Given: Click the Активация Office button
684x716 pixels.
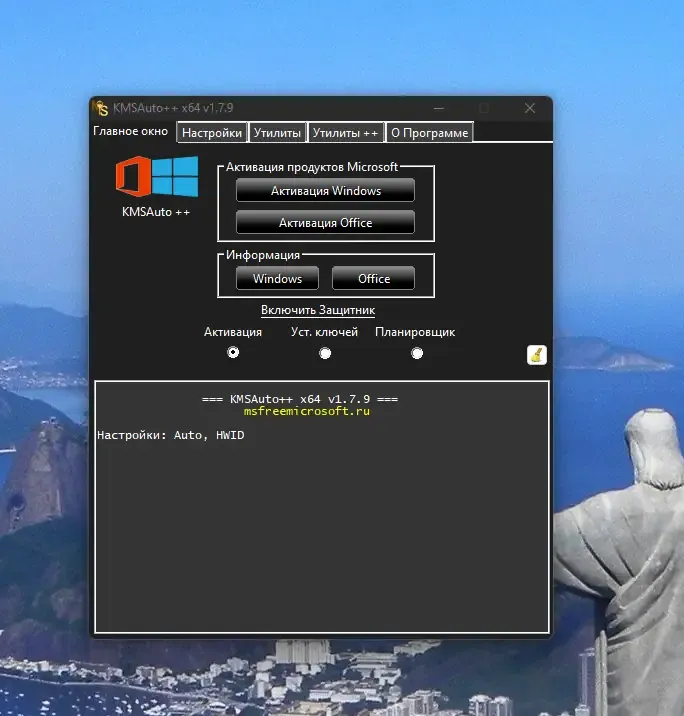Looking at the screenshot, I should [x=326, y=222].
